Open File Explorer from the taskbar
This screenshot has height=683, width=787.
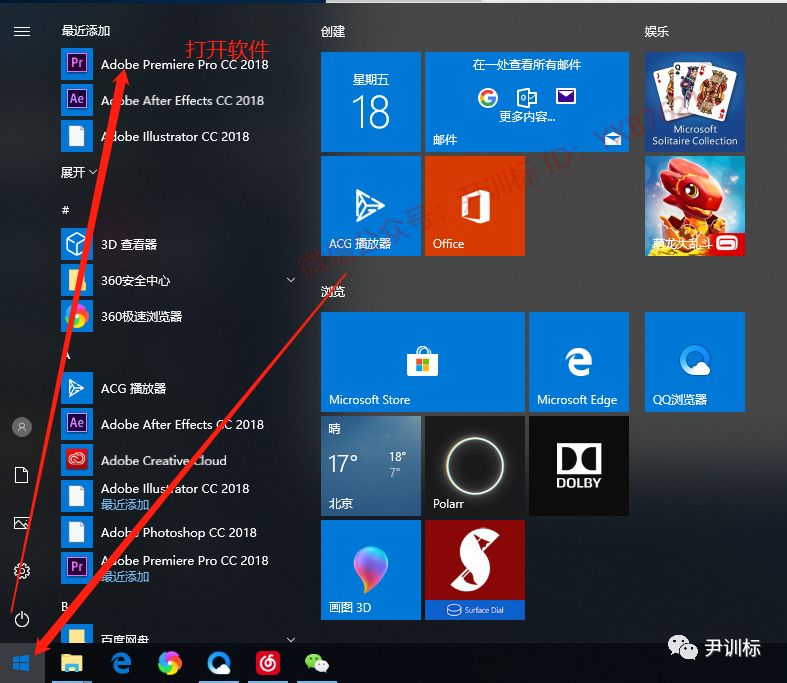point(71,663)
